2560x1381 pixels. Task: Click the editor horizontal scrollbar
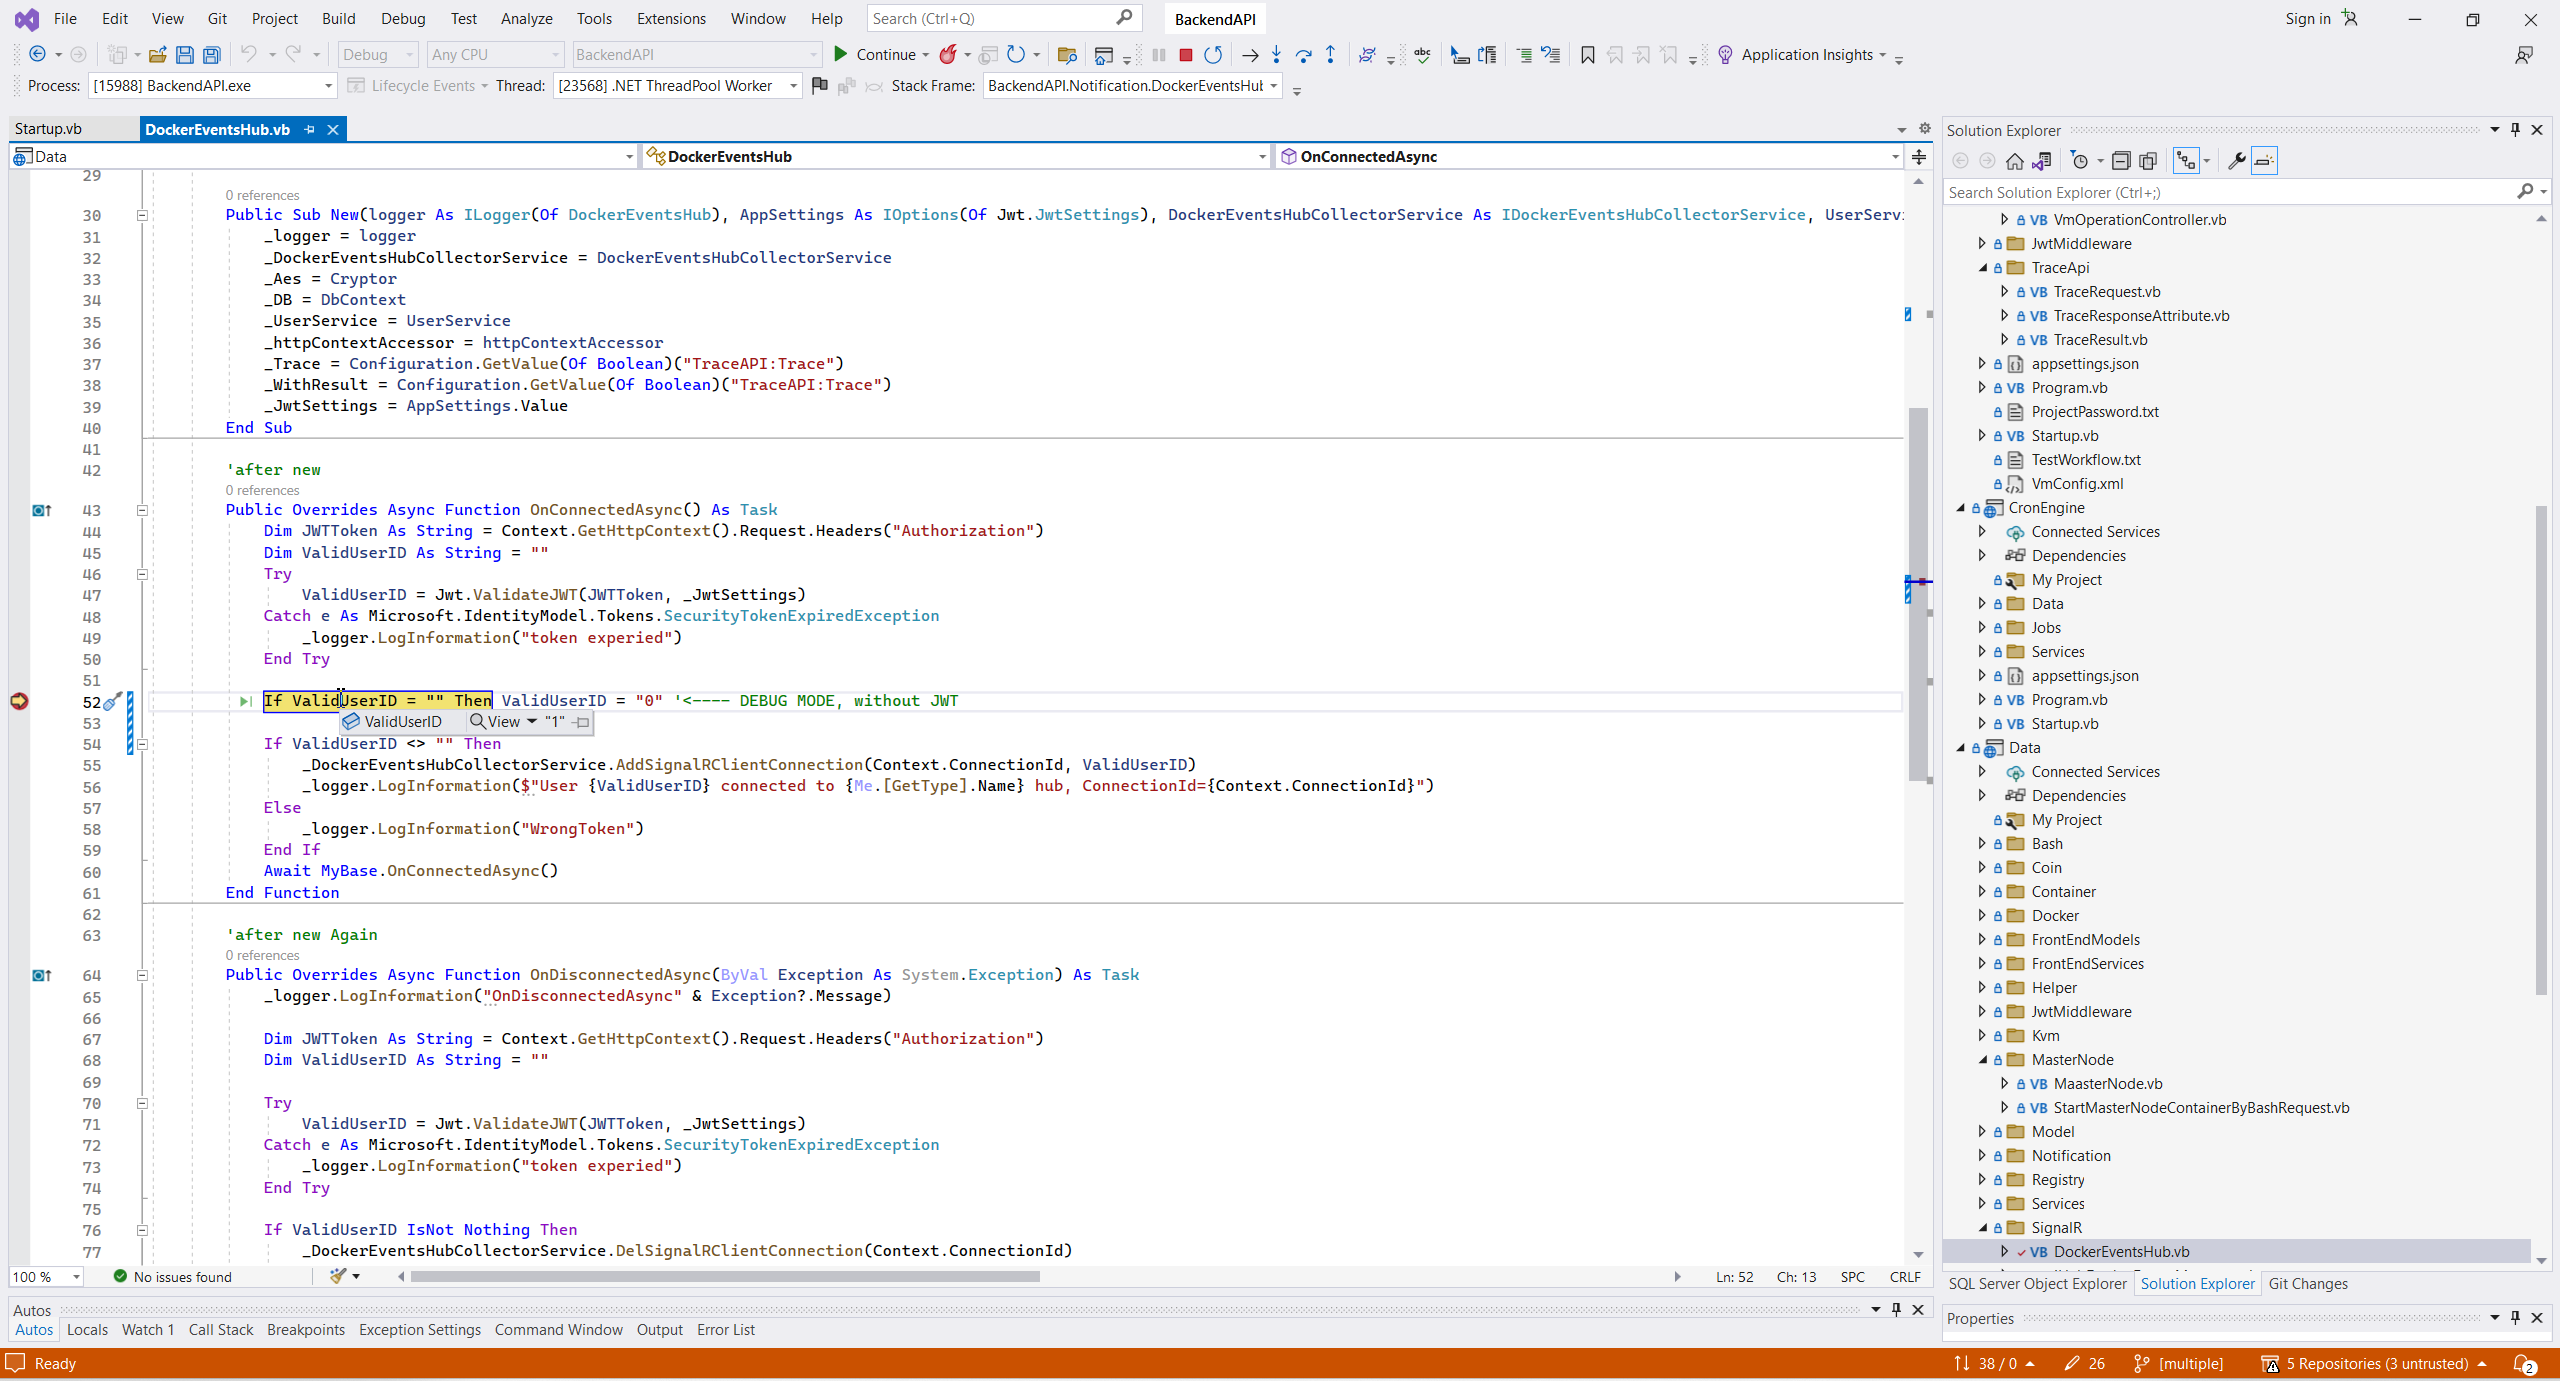724,1276
